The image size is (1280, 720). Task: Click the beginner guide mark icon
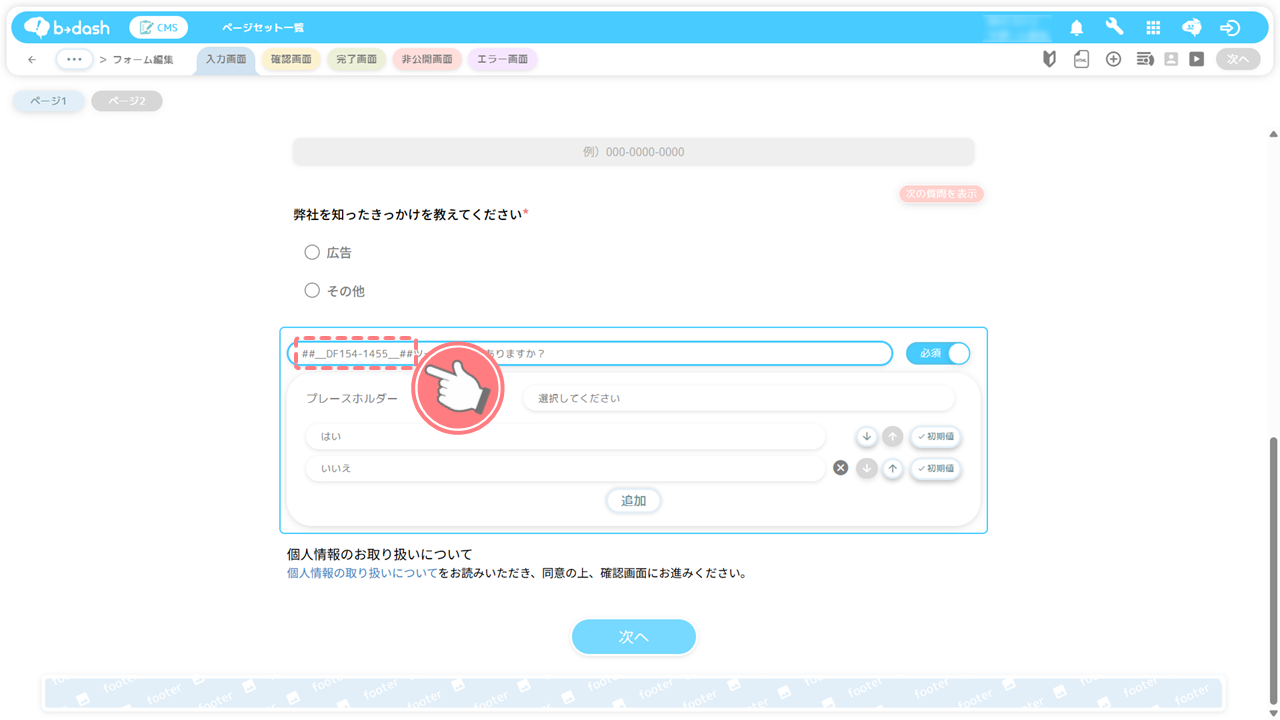click(1049, 60)
